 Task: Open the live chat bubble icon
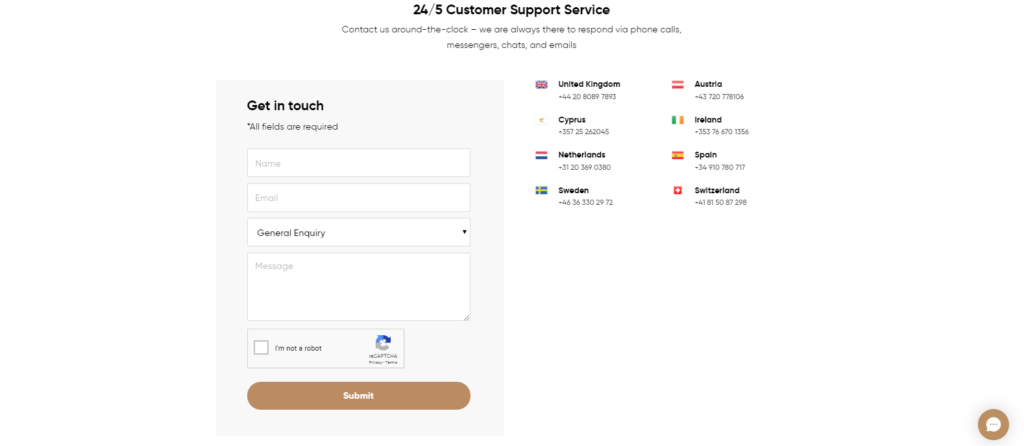click(993, 424)
